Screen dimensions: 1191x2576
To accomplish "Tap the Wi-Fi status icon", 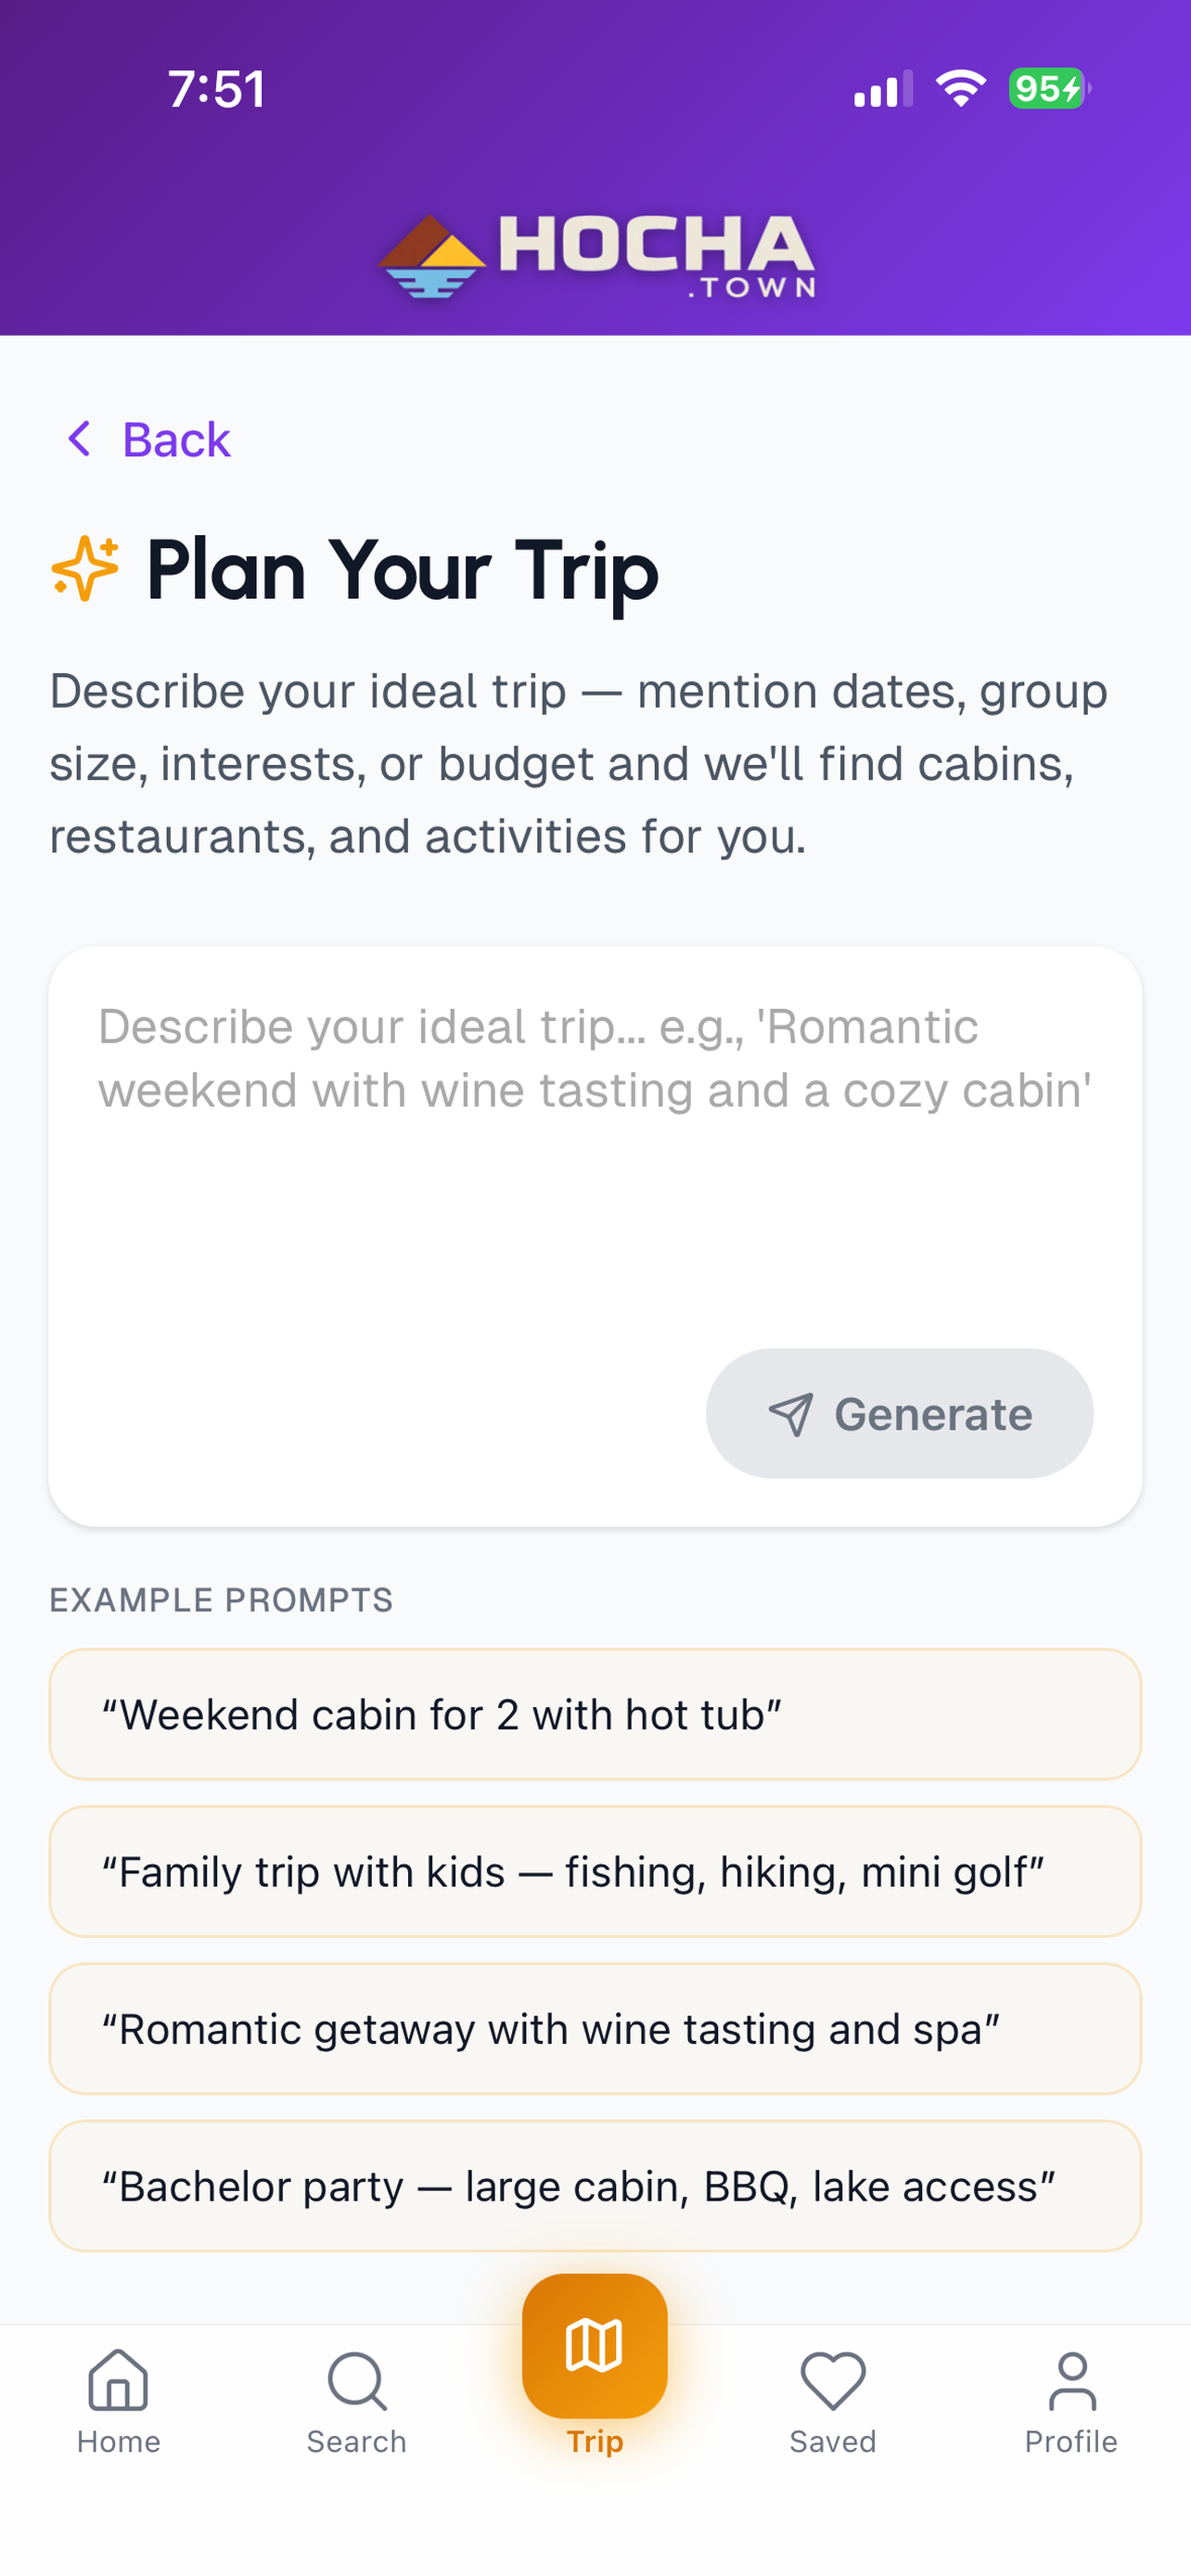I will click(x=961, y=89).
